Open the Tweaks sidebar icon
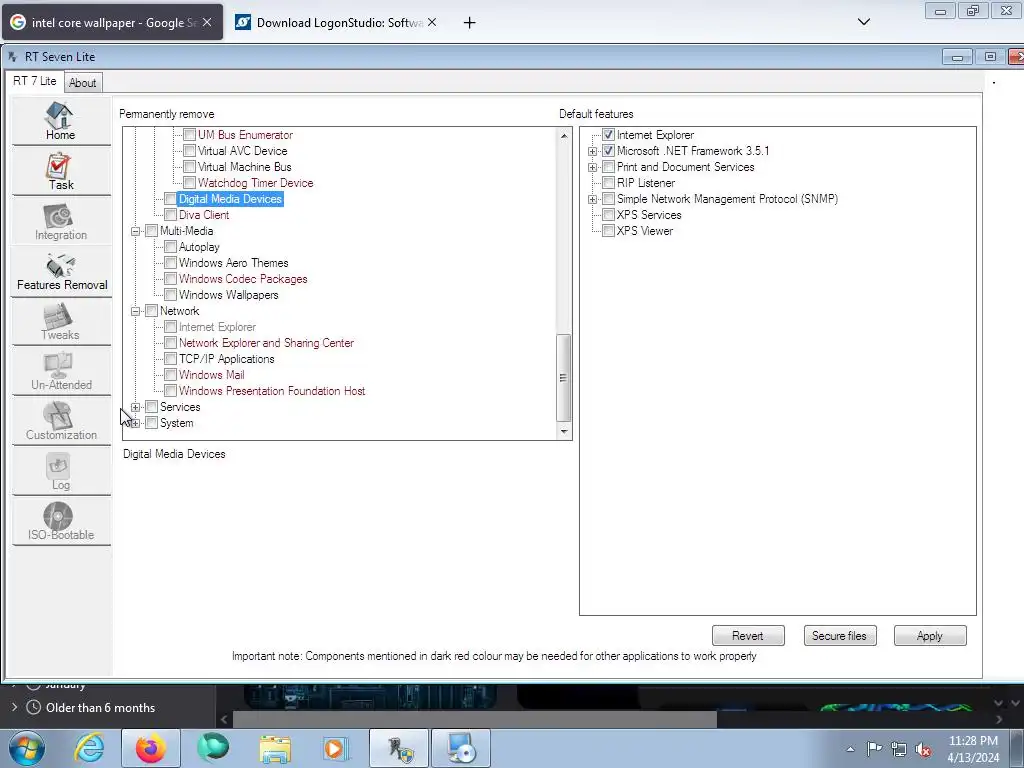Viewport: 1024px width, 768px height. point(61,321)
